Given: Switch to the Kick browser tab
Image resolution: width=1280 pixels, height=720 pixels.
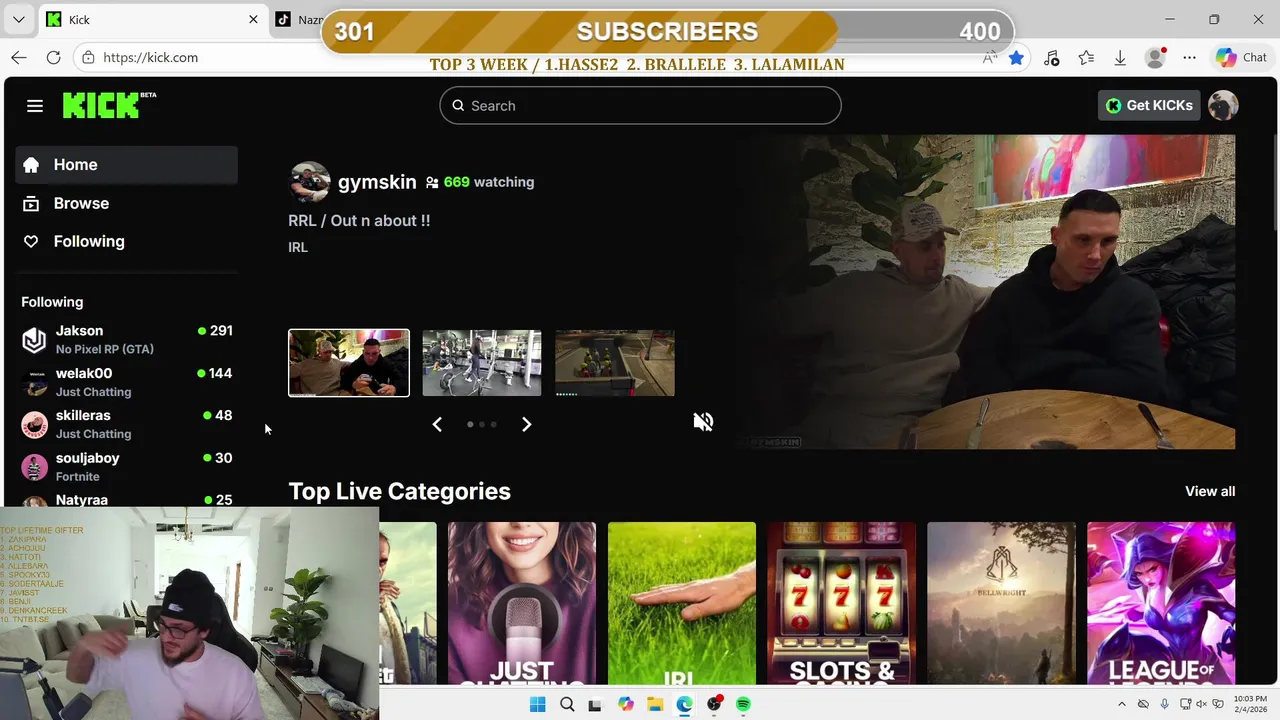Looking at the screenshot, I should pyautogui.click(x=155, y=19).
